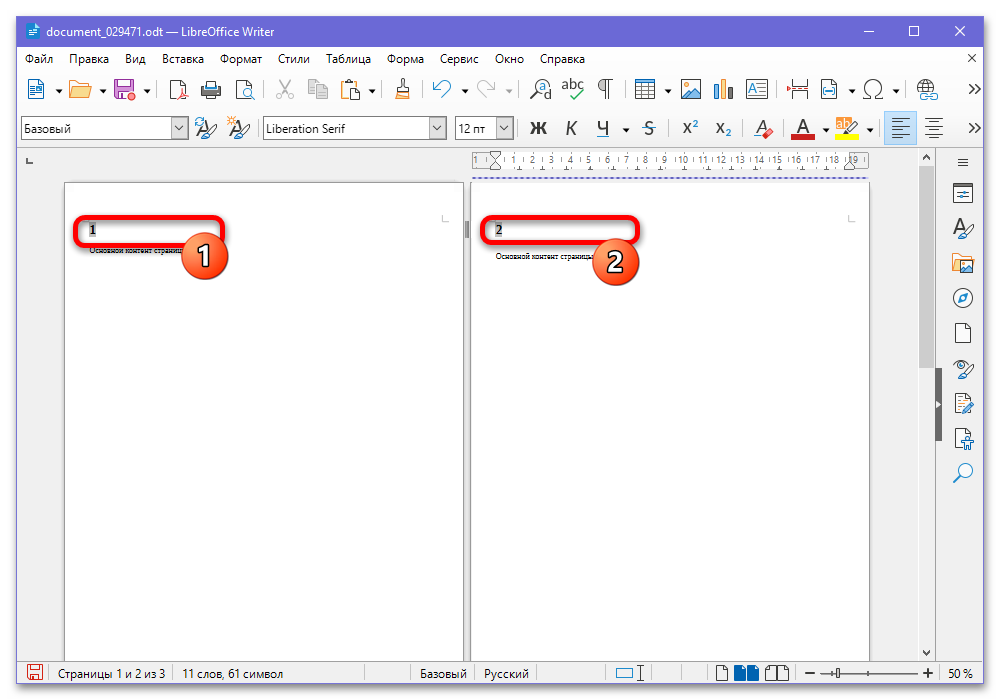The height and width of the screenshot is (700, 1000).
Task: Open the Navigator in the sidebar
Action: [963, 298]
